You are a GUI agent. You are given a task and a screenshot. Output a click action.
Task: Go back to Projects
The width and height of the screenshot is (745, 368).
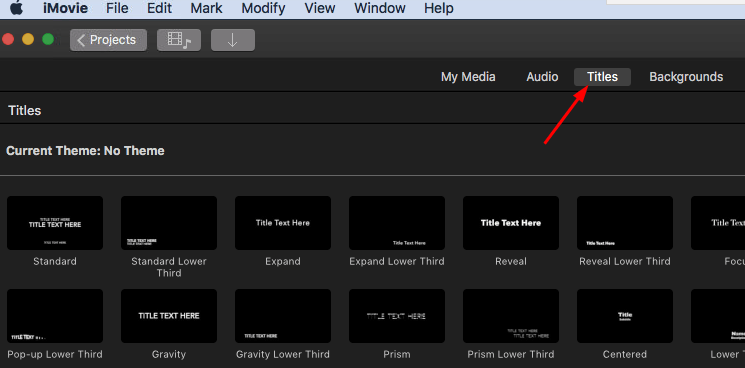coord(108,40)
